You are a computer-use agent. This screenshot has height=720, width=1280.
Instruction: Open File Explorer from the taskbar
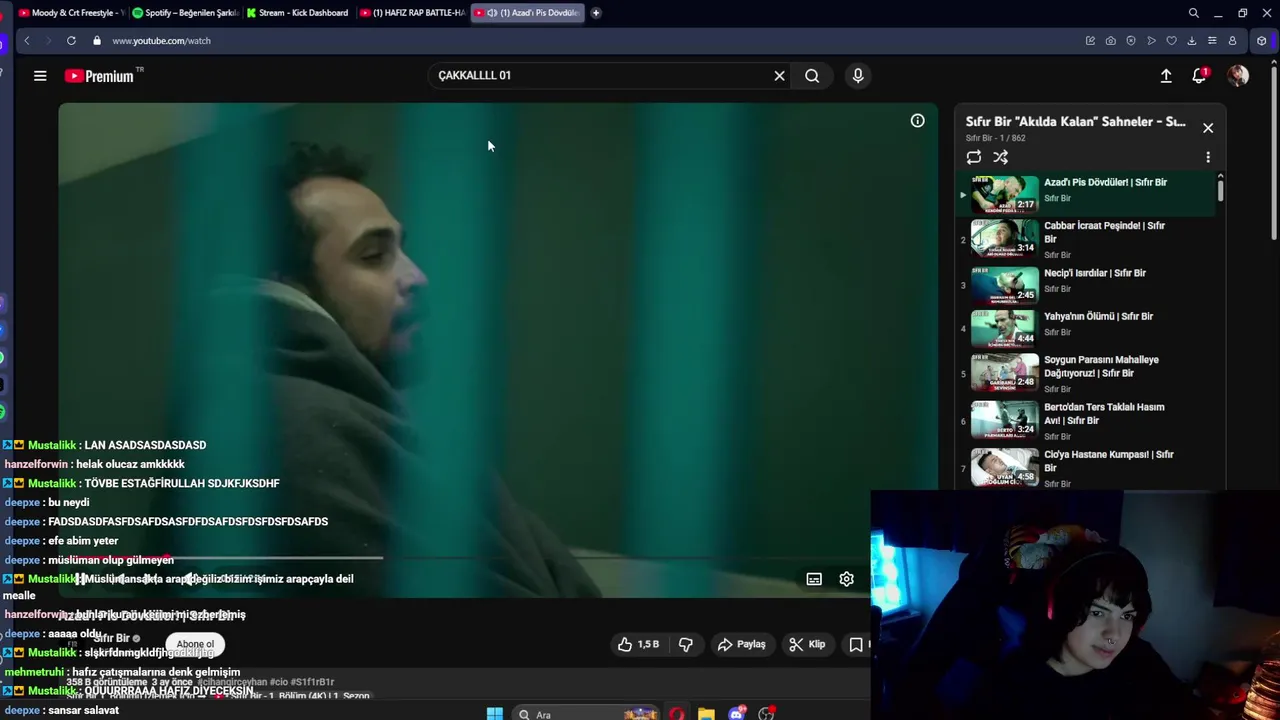706,714
